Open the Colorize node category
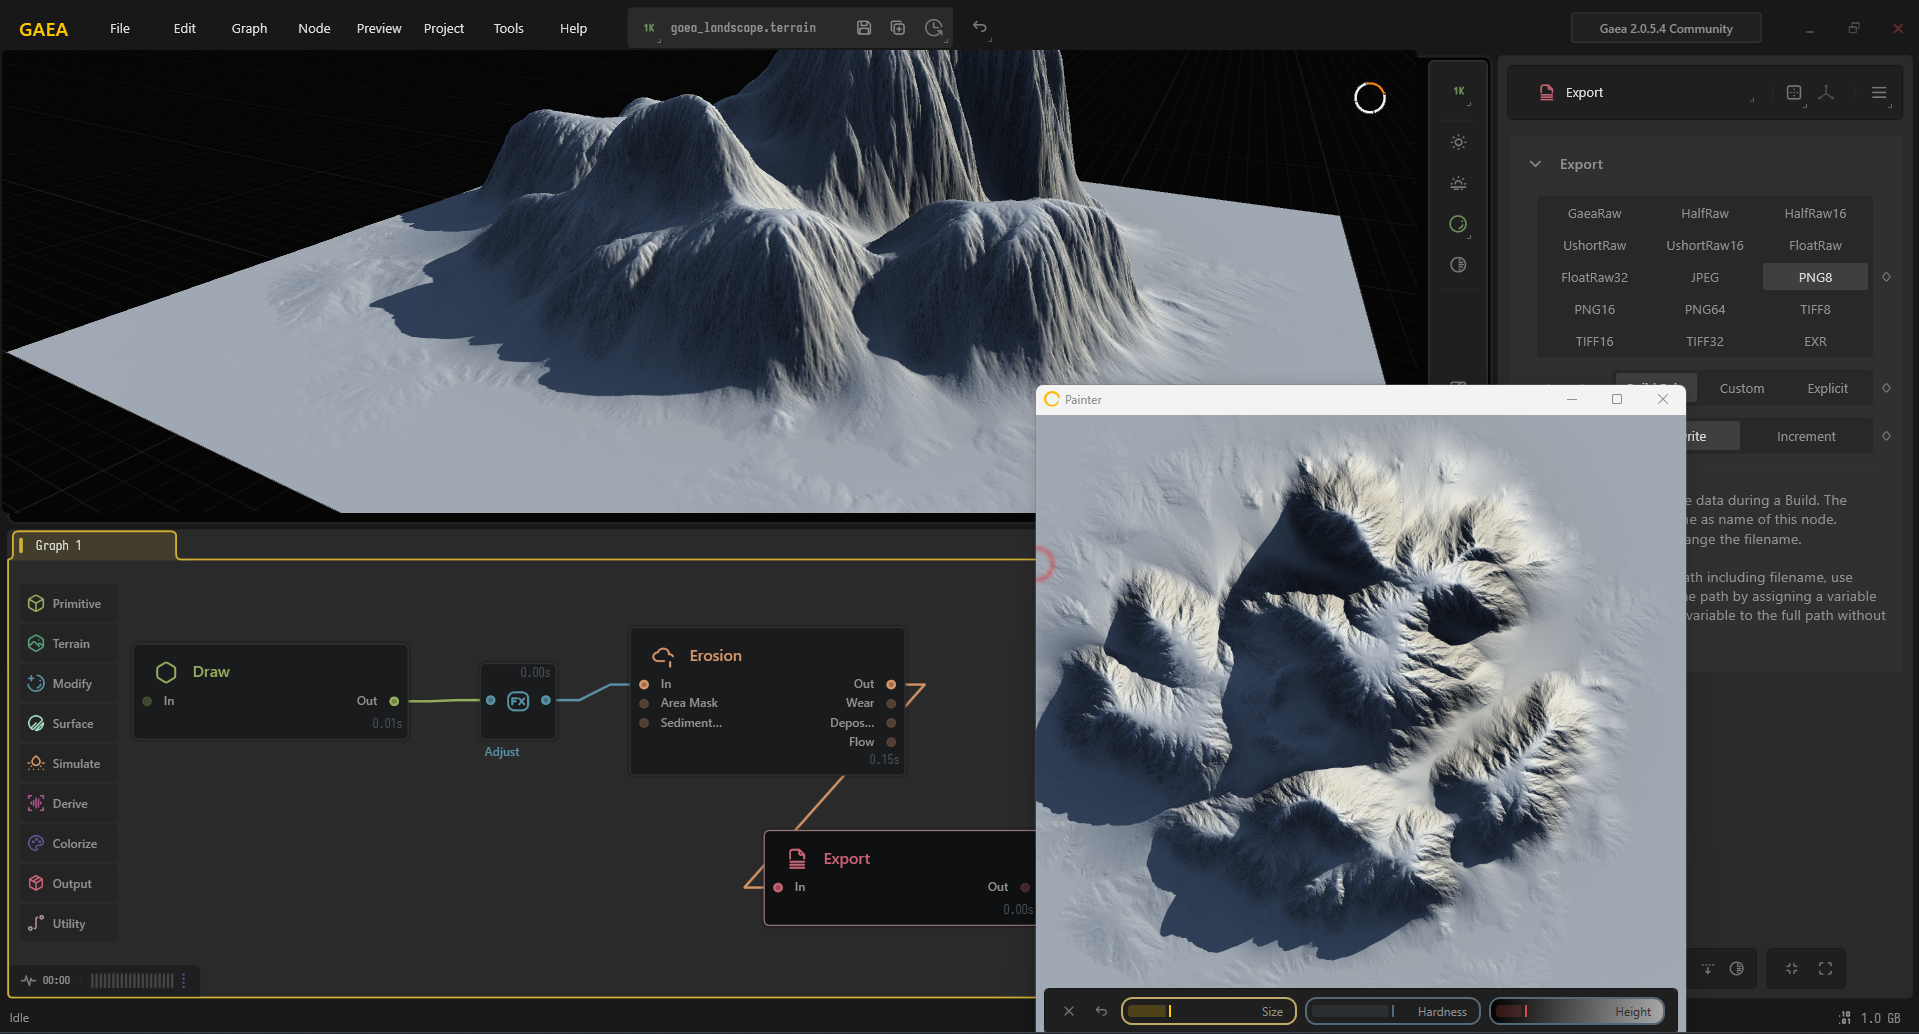The image size is (1919, 1034). point(68,843)
